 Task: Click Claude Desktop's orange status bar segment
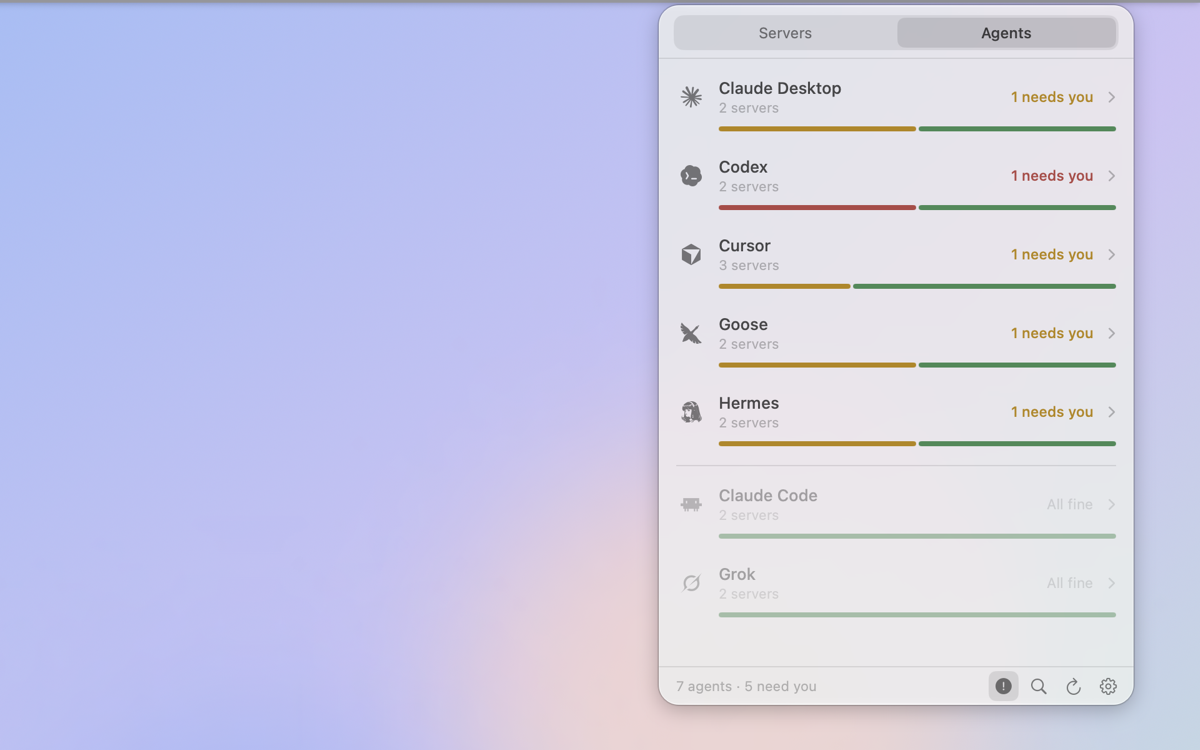click(x=817, y=129)
